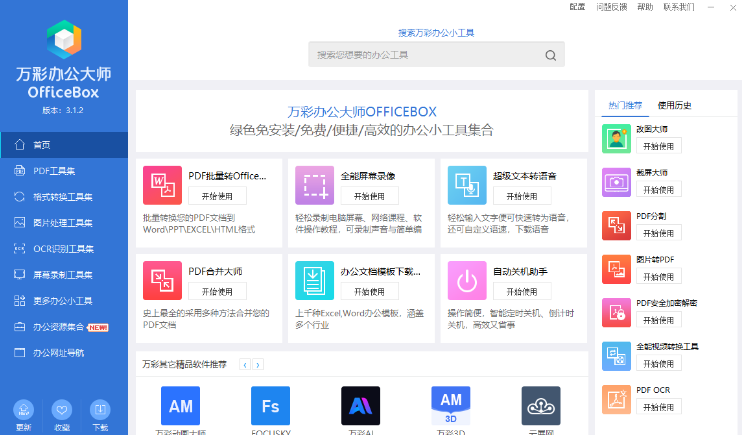Open the FOCUSKY software thumbnail

click(x=270, y=405)
